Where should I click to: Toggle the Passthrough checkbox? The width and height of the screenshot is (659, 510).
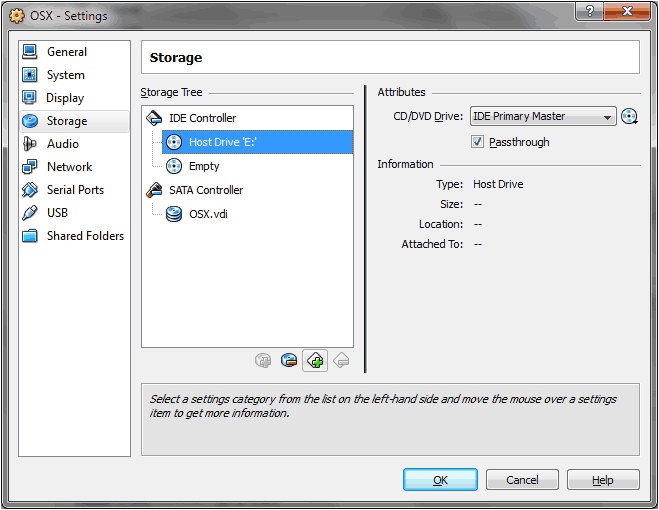pyautogui.click(x=477, y=142)
